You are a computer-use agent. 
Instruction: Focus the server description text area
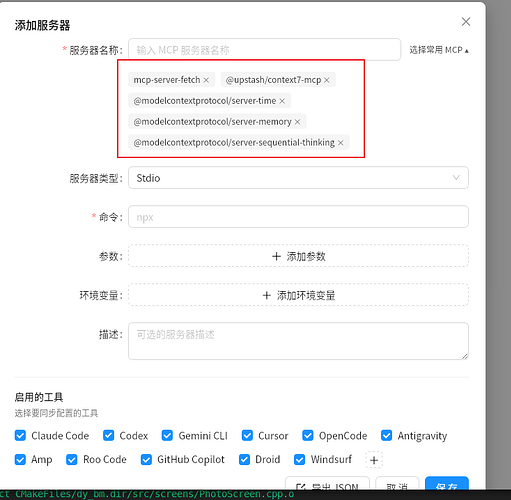pyautogui.click(x=298, y=341)
